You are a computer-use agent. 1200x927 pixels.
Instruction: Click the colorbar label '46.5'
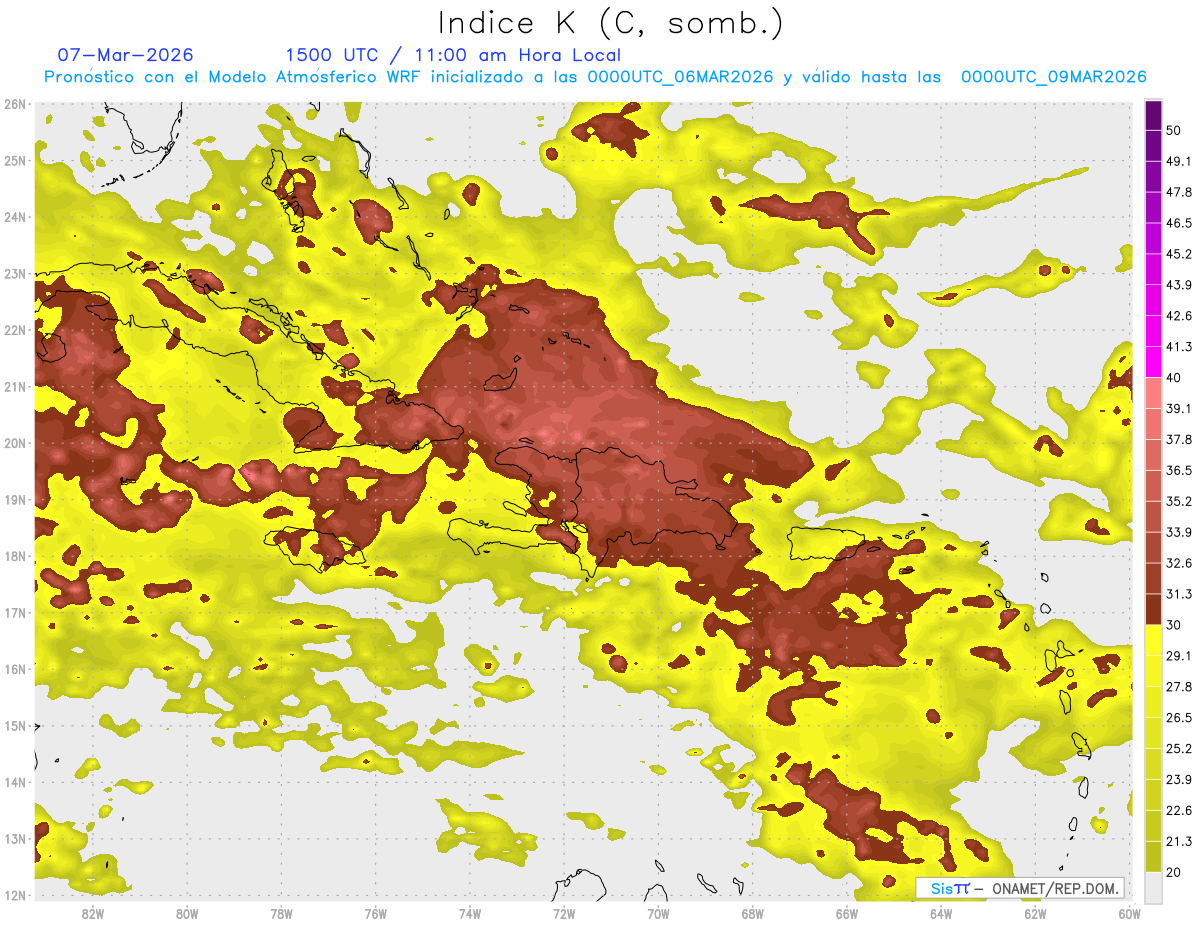1179,223
